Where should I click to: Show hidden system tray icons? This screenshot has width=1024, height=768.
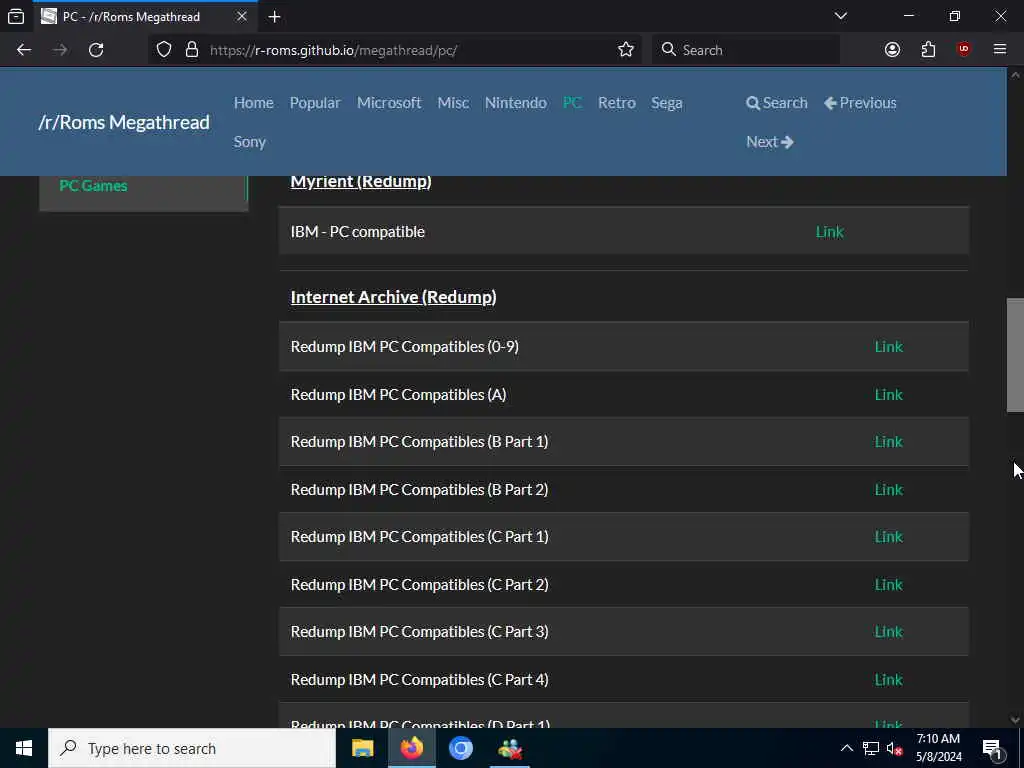coord(846,748)
